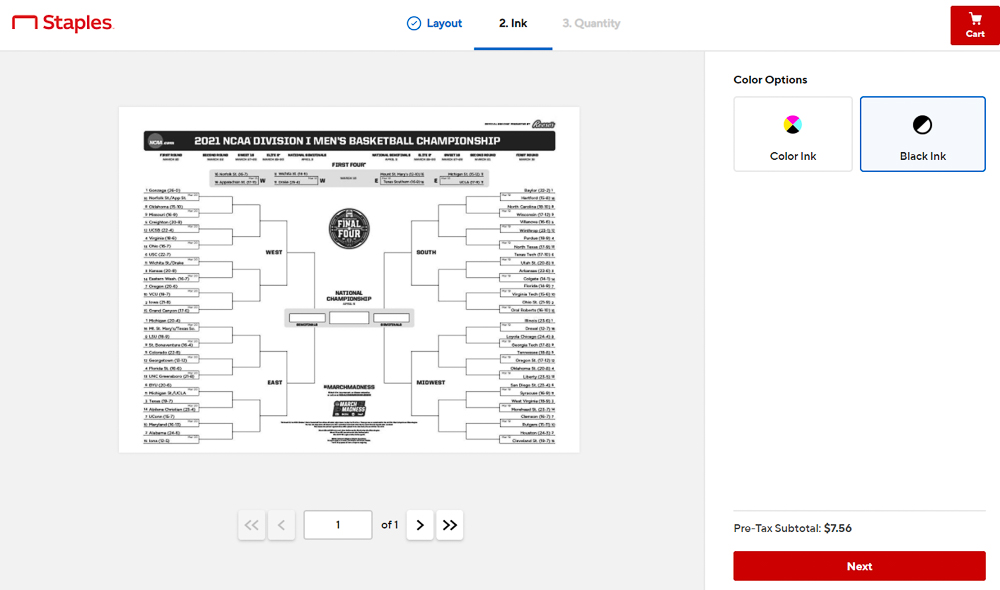Click the Staples logo
Screen dimensions: 1000x590
click(x=62, y=23)
